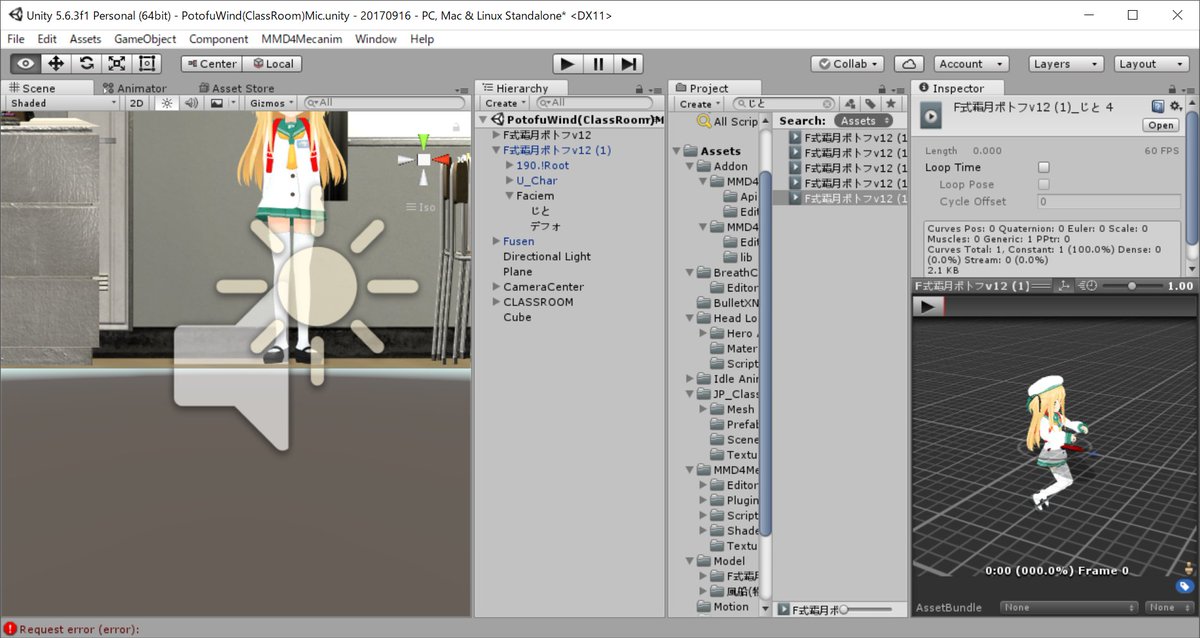This screenshot has height=638, width=1200.
Task: Open the Collab dropdown
Action: (847, 63)
